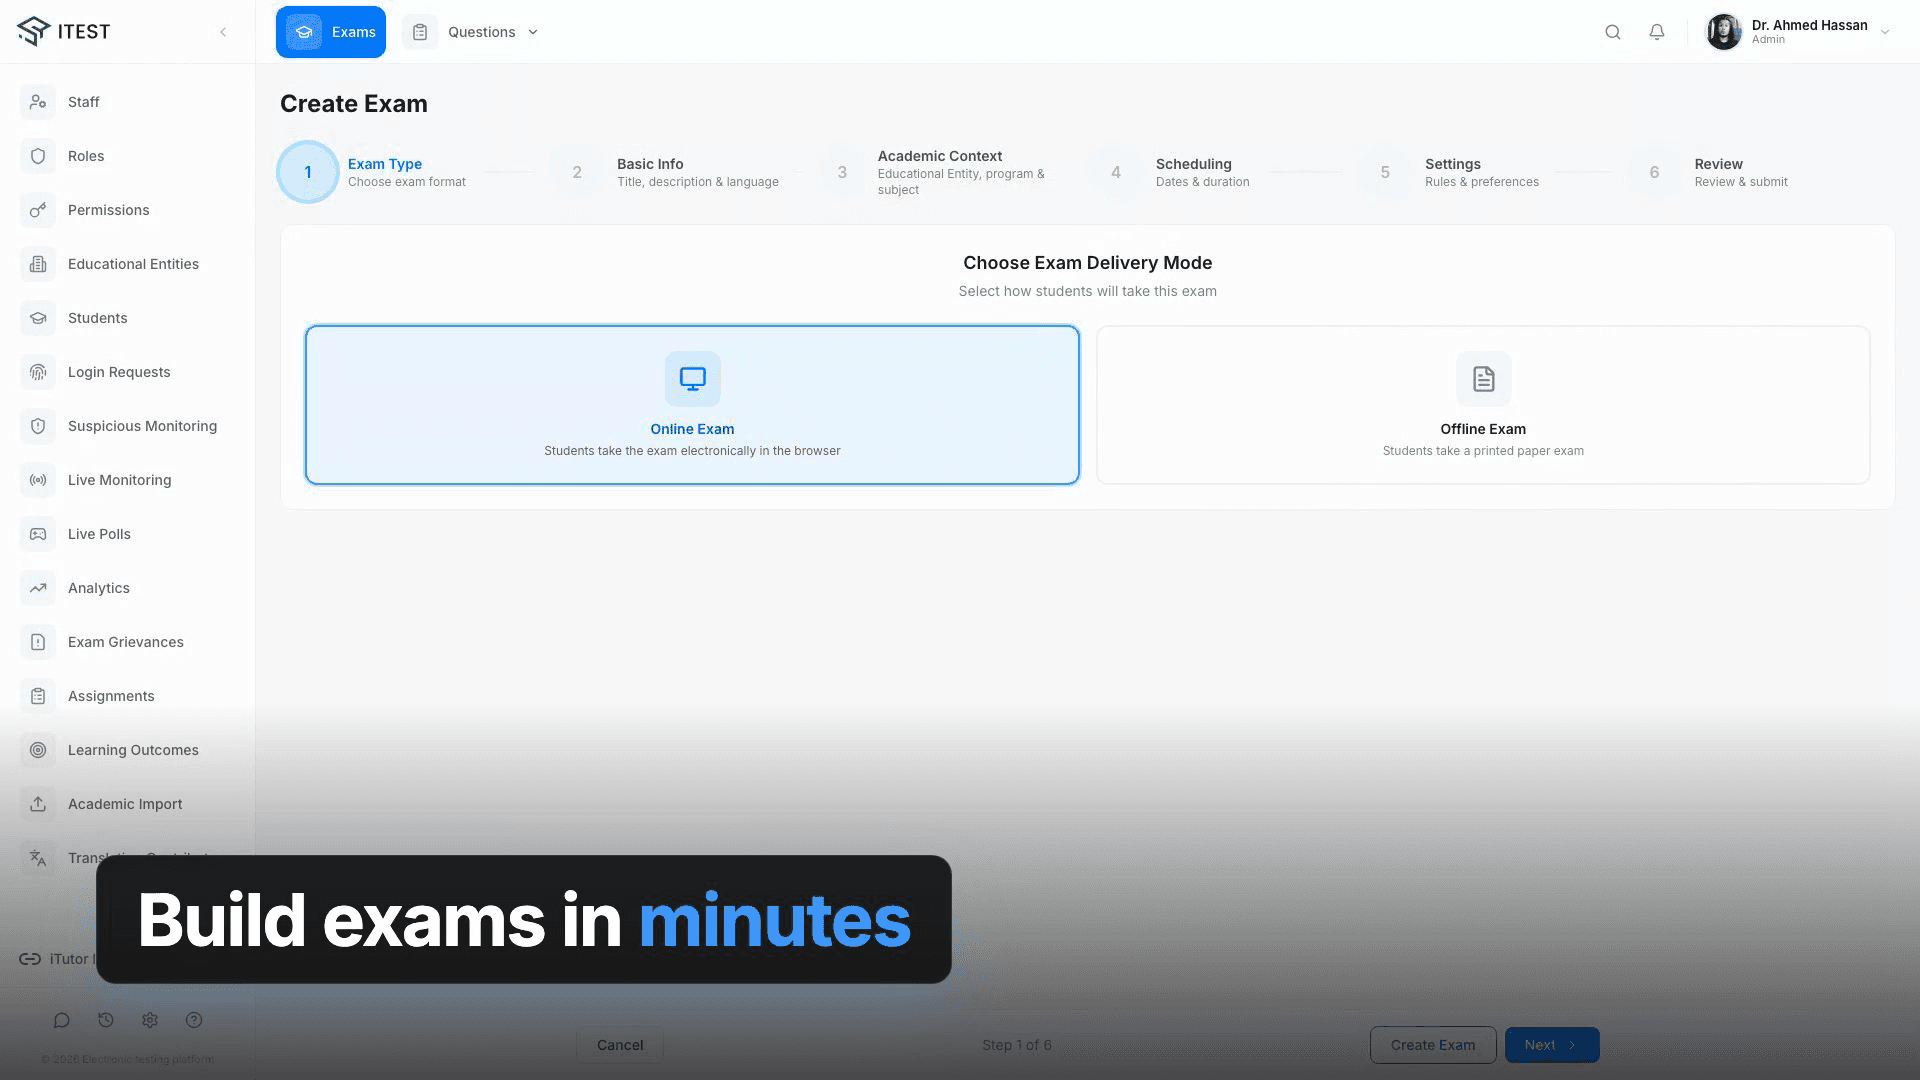Click Live Monitoring broadcast icon
1920x1080 pixels.
coord(38,480)
